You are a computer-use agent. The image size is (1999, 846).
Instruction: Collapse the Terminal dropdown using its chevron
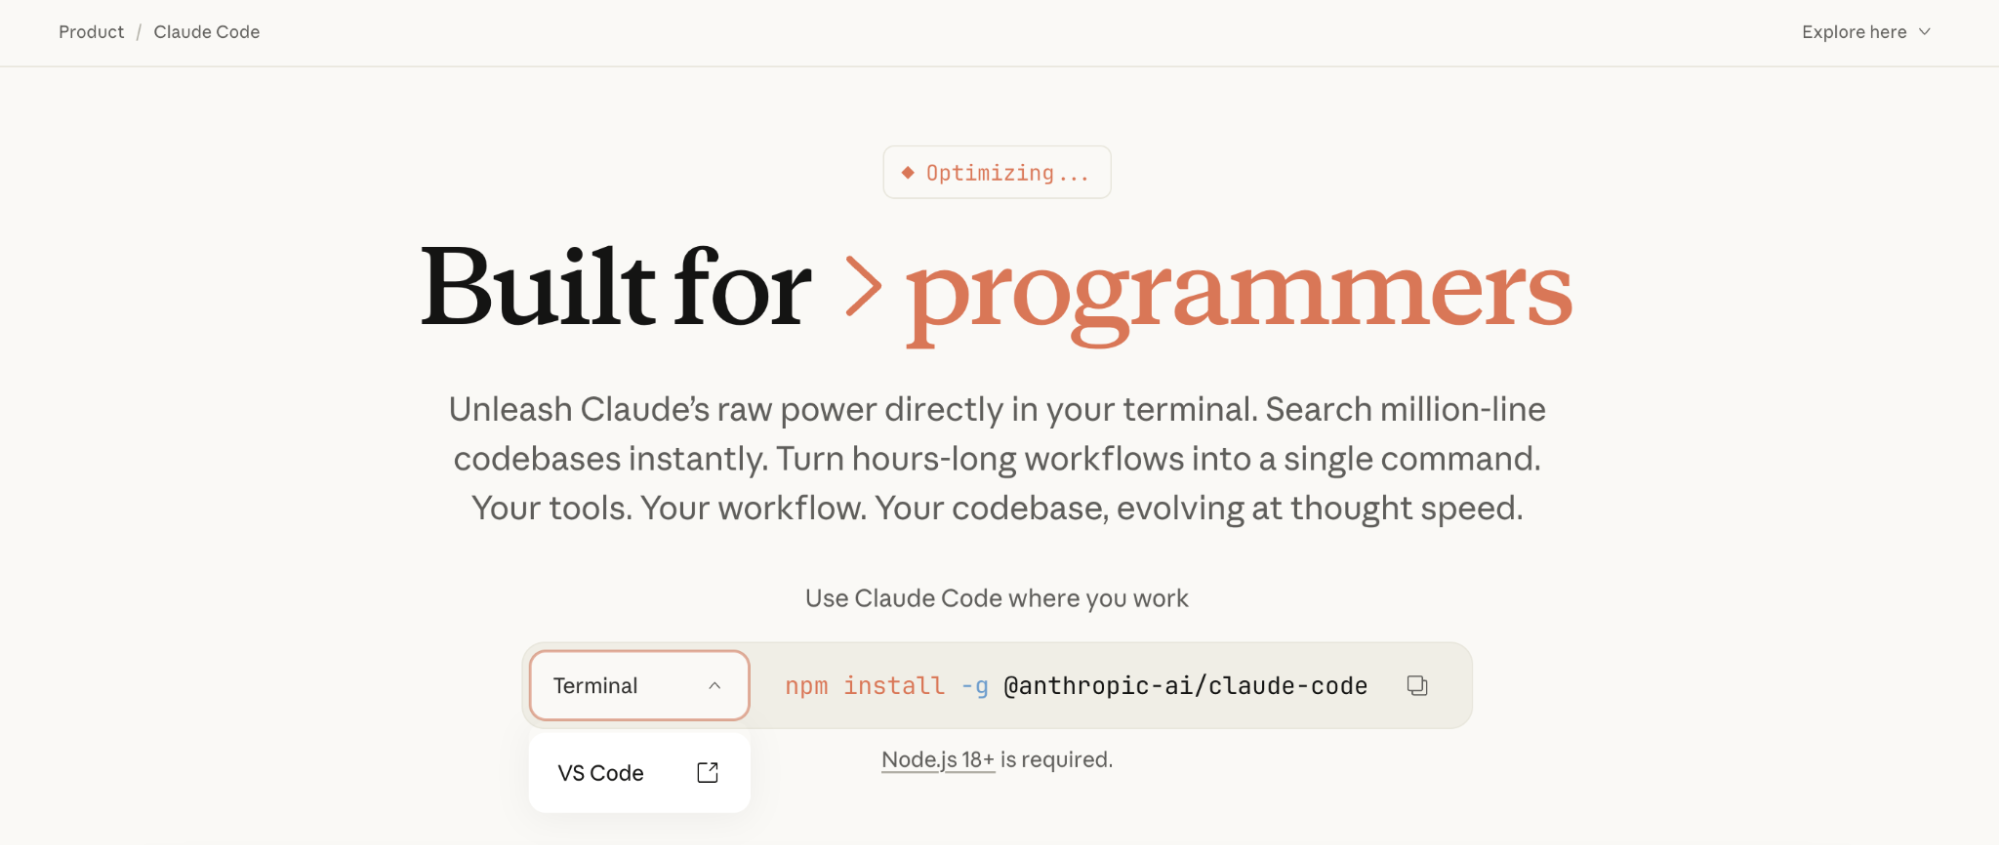(714, 686)
